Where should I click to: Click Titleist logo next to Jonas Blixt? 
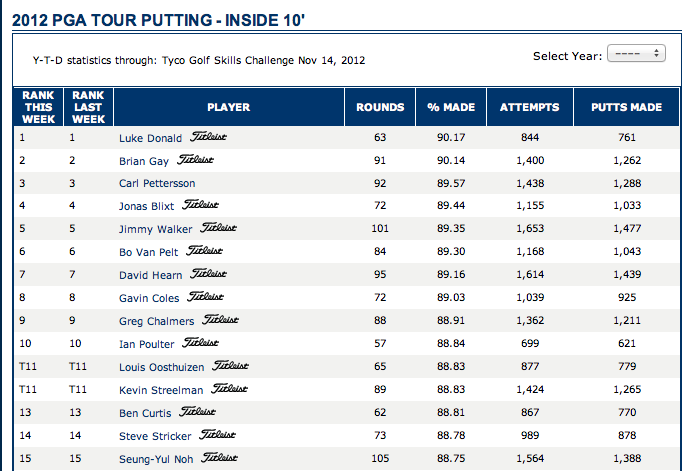[x=201, y=204]
